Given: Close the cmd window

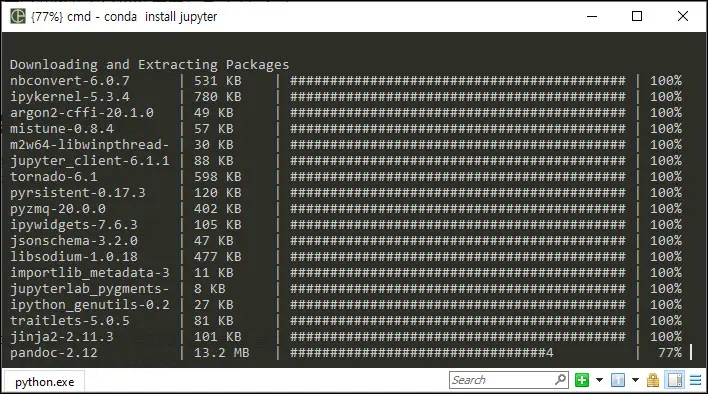Looking at the screenshot, I should [x=683, y=16].
